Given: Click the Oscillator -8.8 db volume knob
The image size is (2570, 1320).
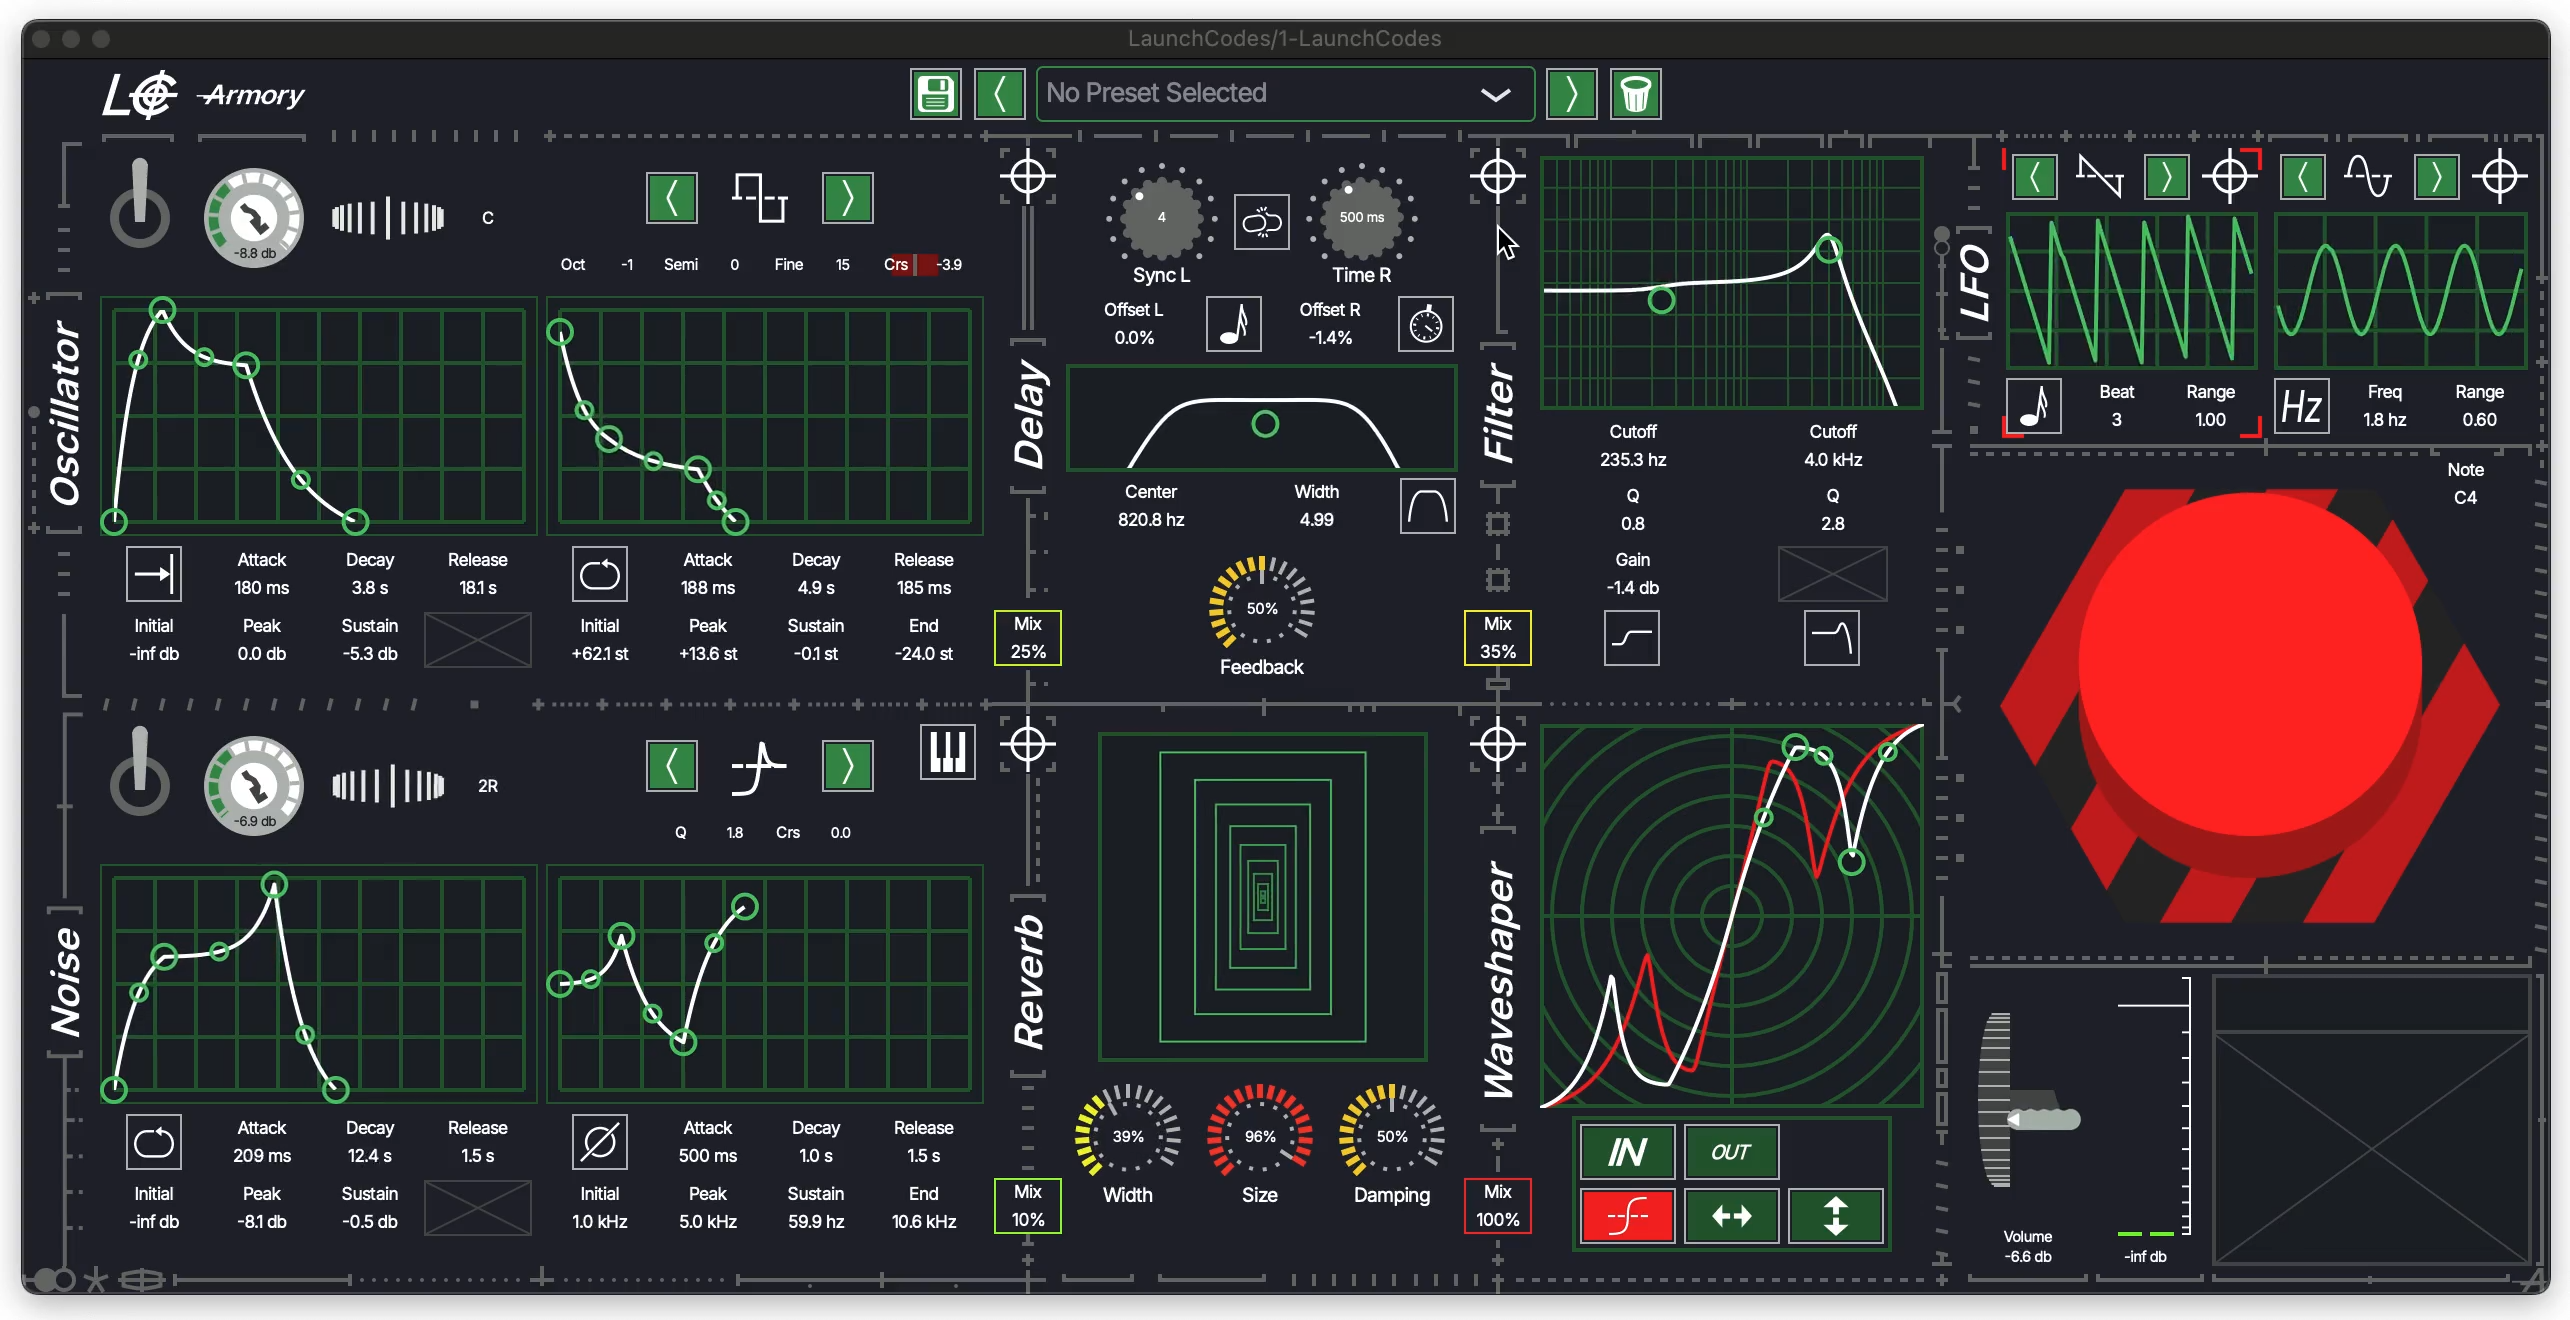Looking at the screenshot, I should click(254, 218).
